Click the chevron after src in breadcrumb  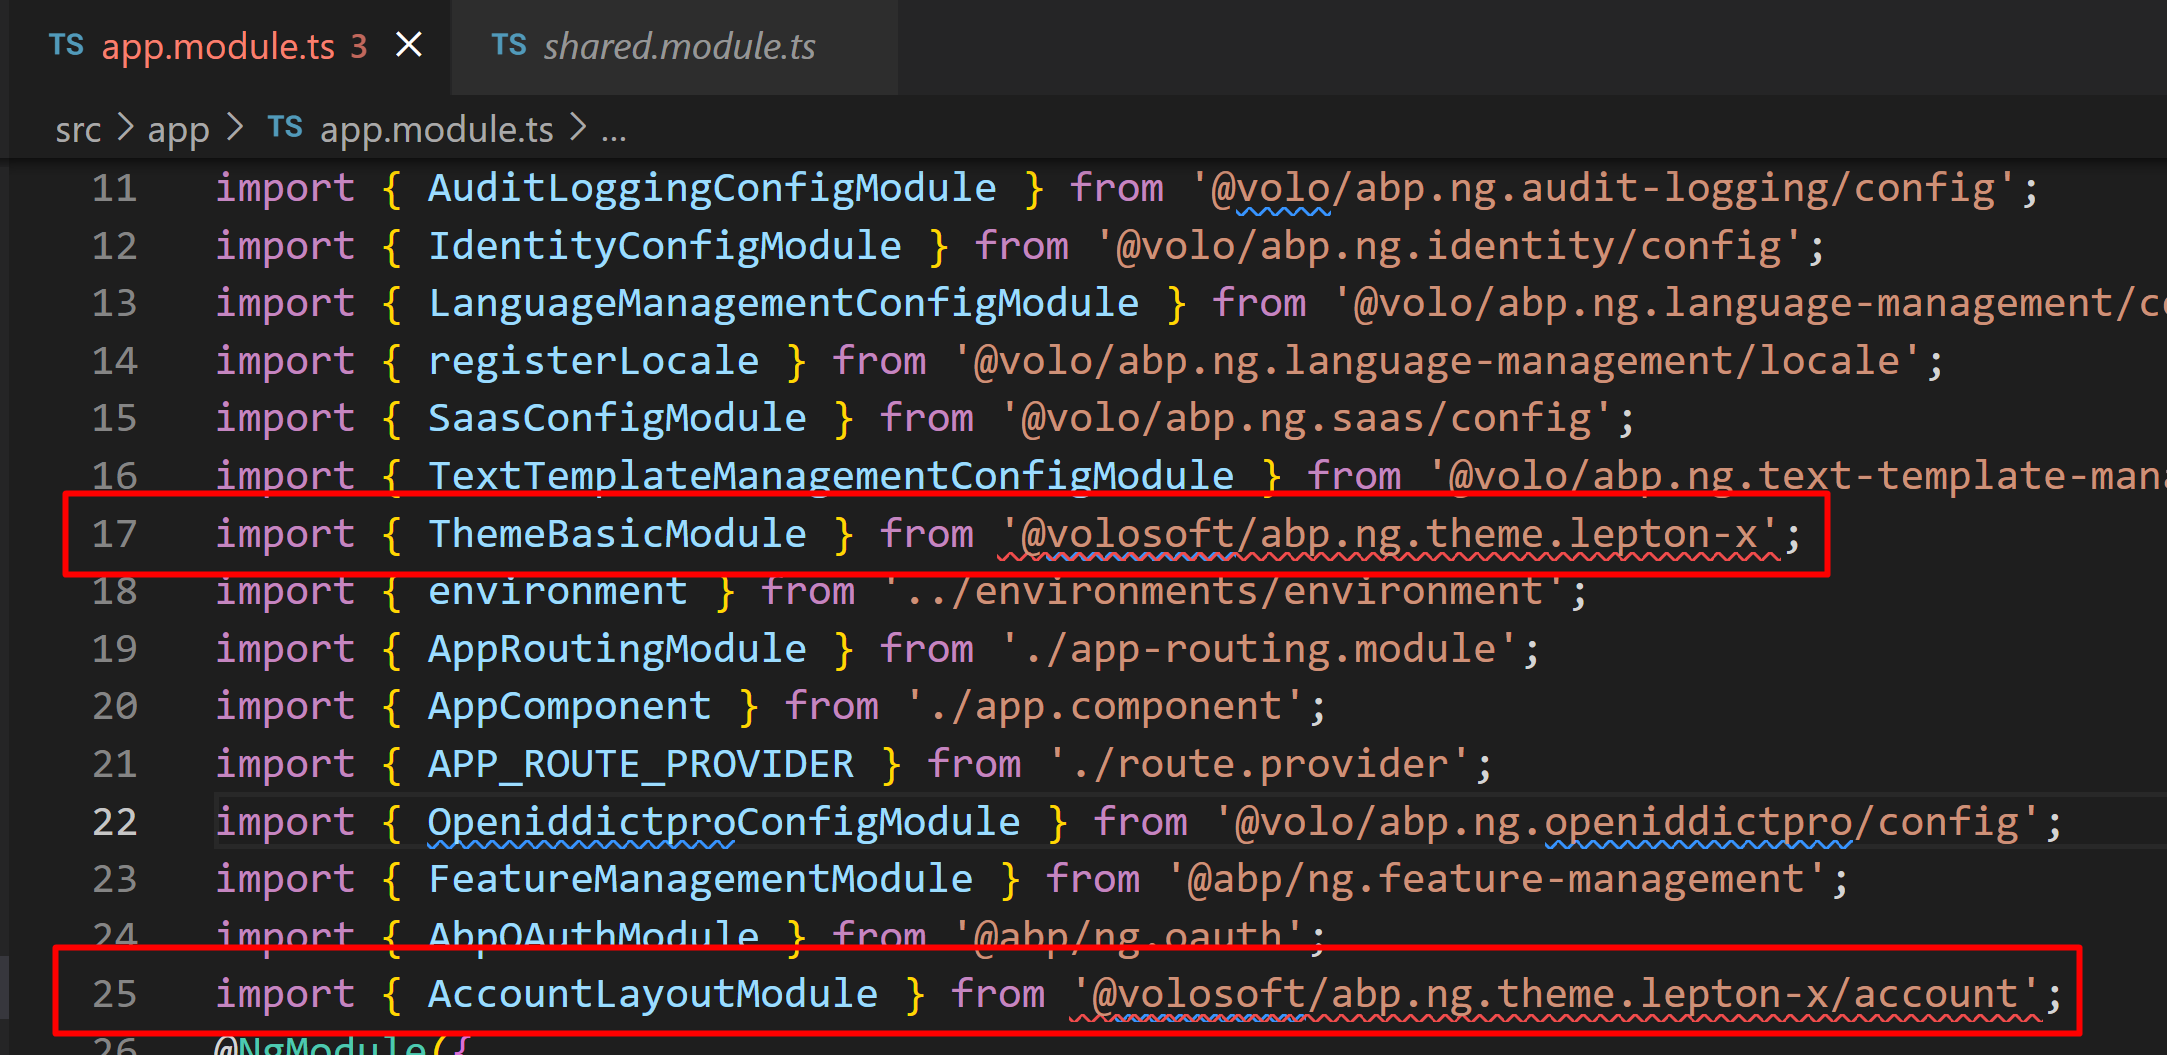[x=125, y=128]
